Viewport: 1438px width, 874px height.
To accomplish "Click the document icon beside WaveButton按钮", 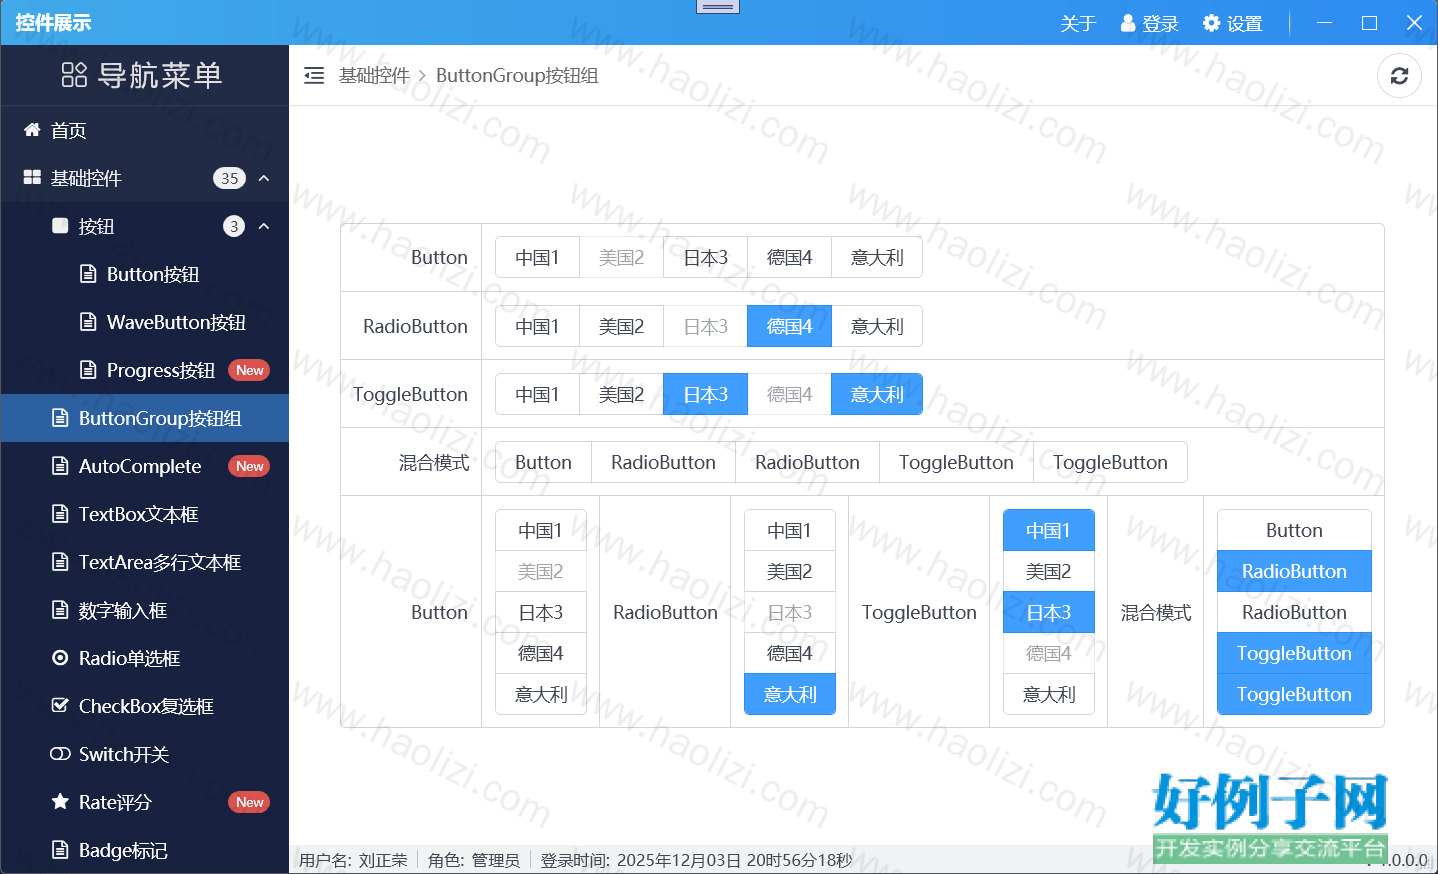I will tap(88, 322).
